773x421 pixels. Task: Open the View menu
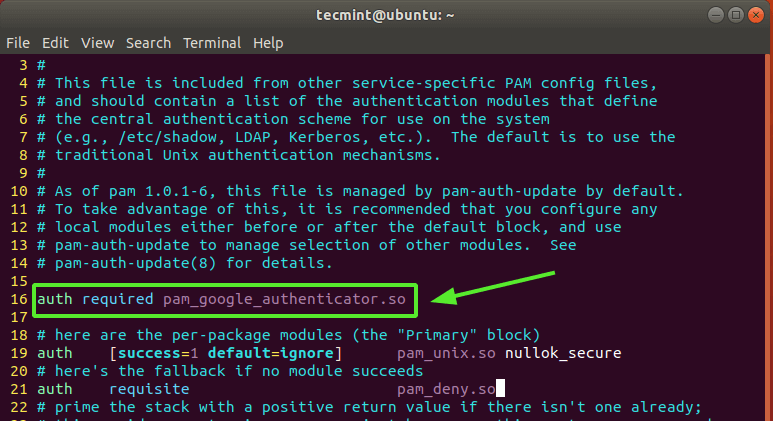point(98,43)
